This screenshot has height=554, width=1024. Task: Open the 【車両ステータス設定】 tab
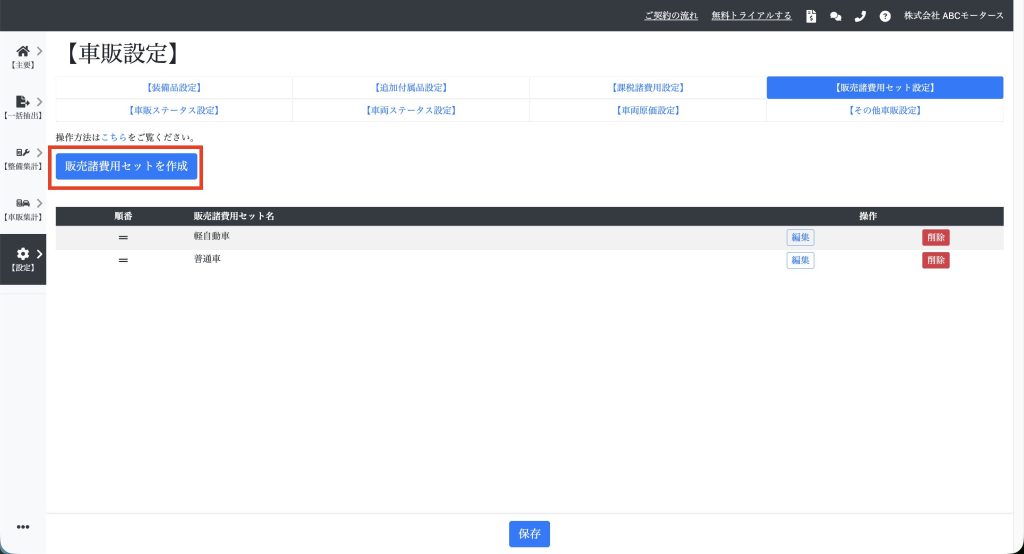pyautogui.click(x=410, y=110)
